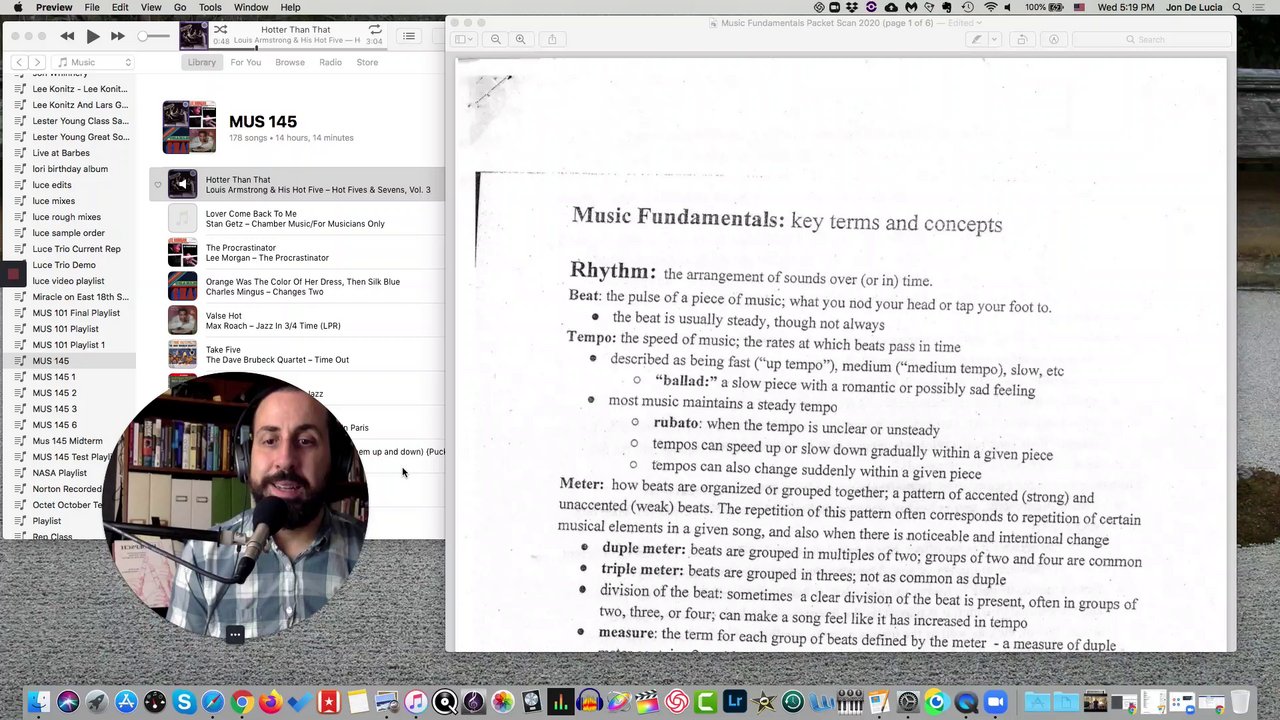Go forward with the iTunes forward arrow
Screen dimensions: 1280x720
(37, 62)
